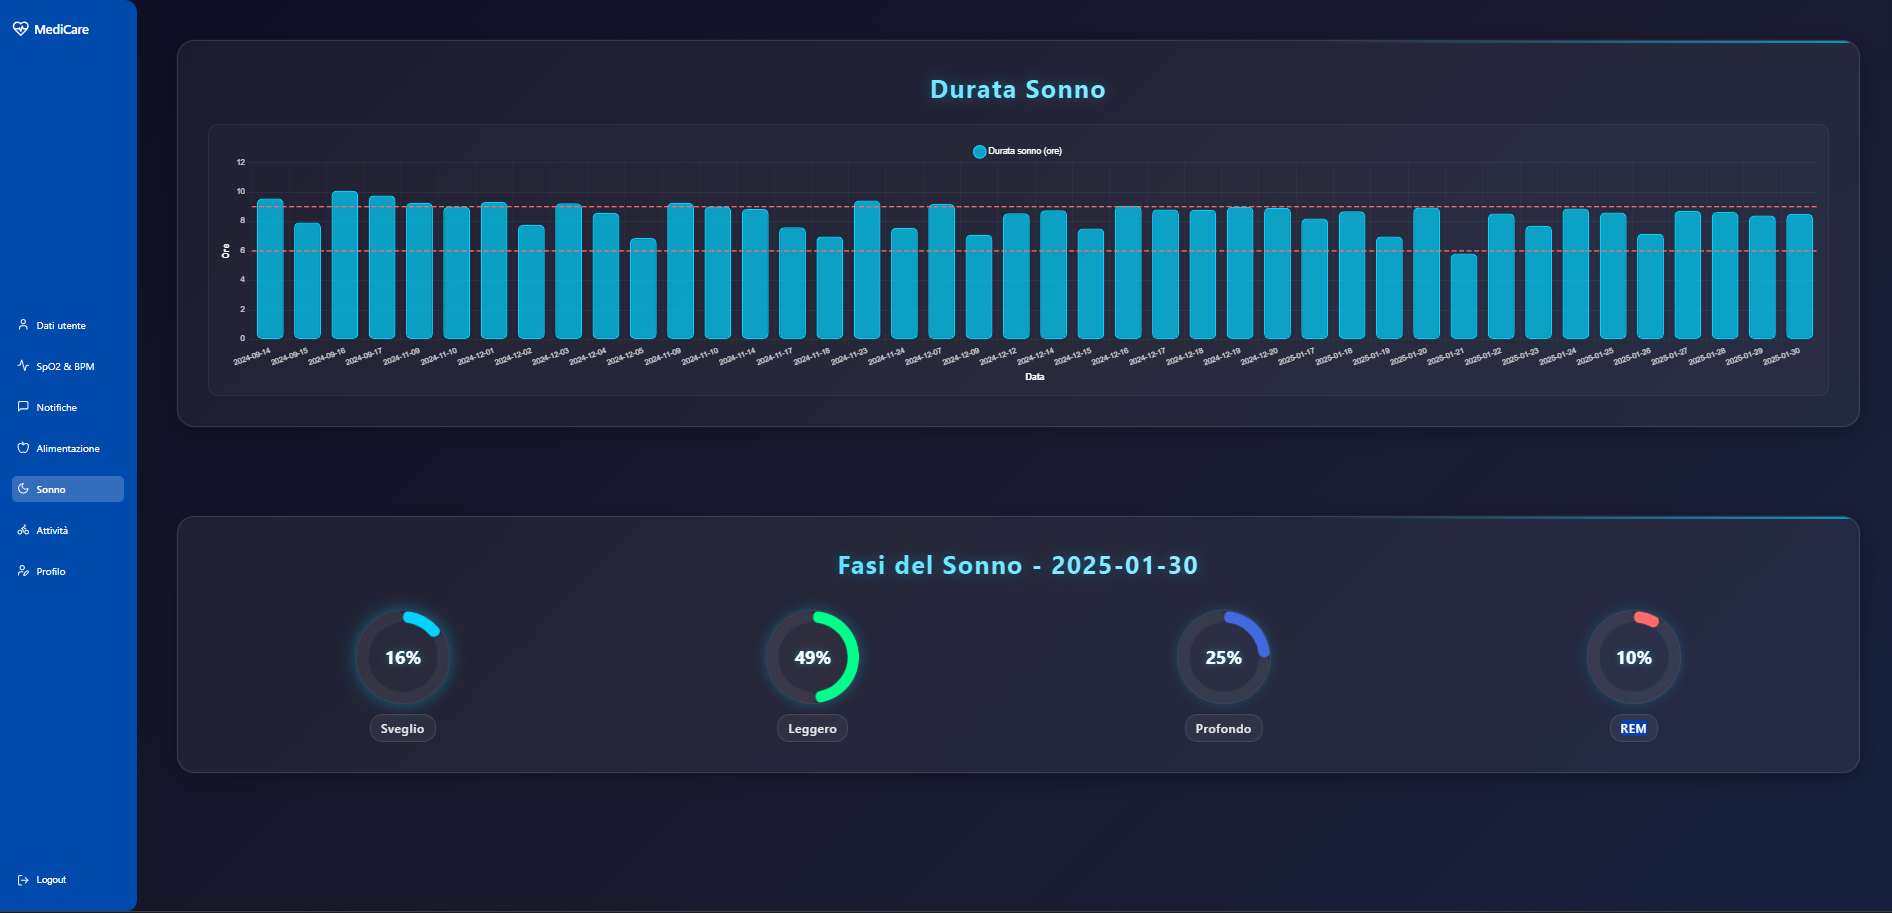Click the bar for 2024-09-14
The width and height of the screenshot is (1892, 913).
click(x=270, y=269)
